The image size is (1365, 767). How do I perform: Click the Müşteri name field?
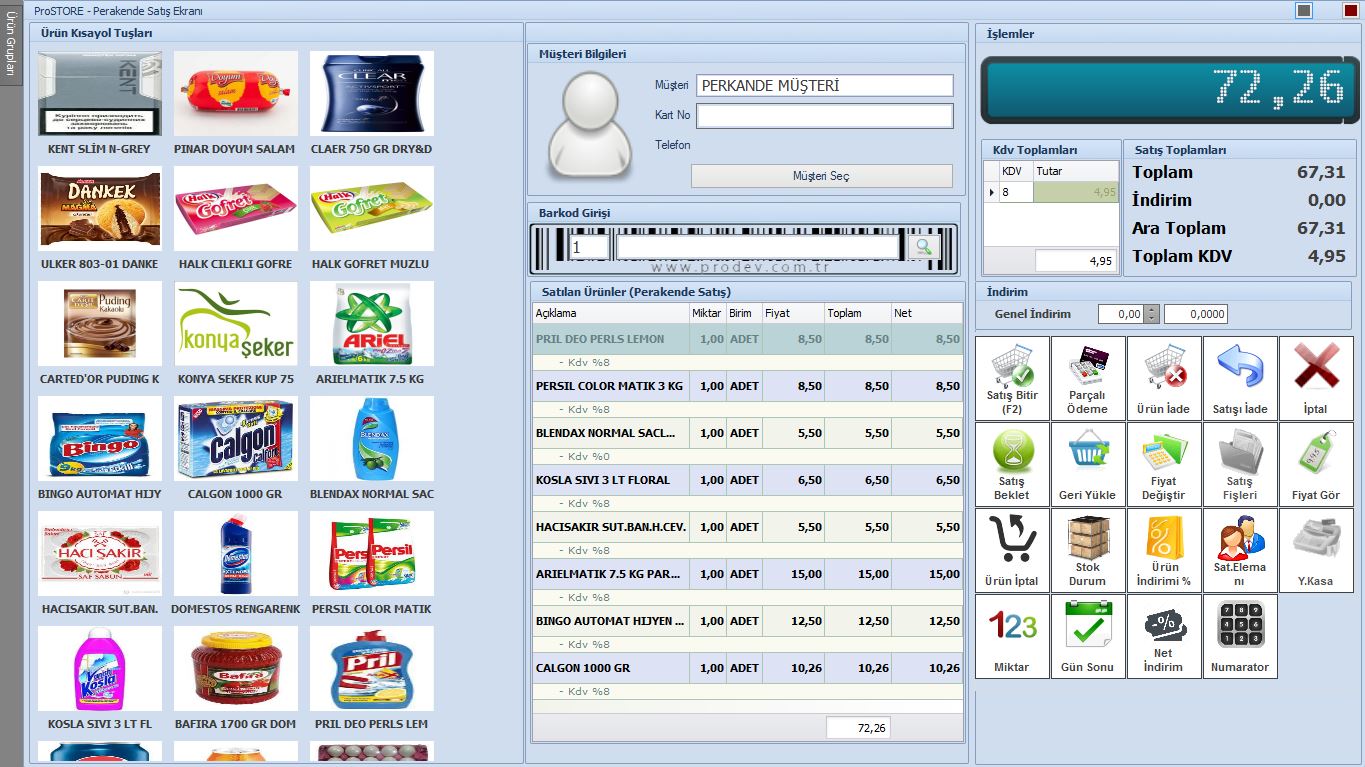pyautogui.click(x=825, y=86)
